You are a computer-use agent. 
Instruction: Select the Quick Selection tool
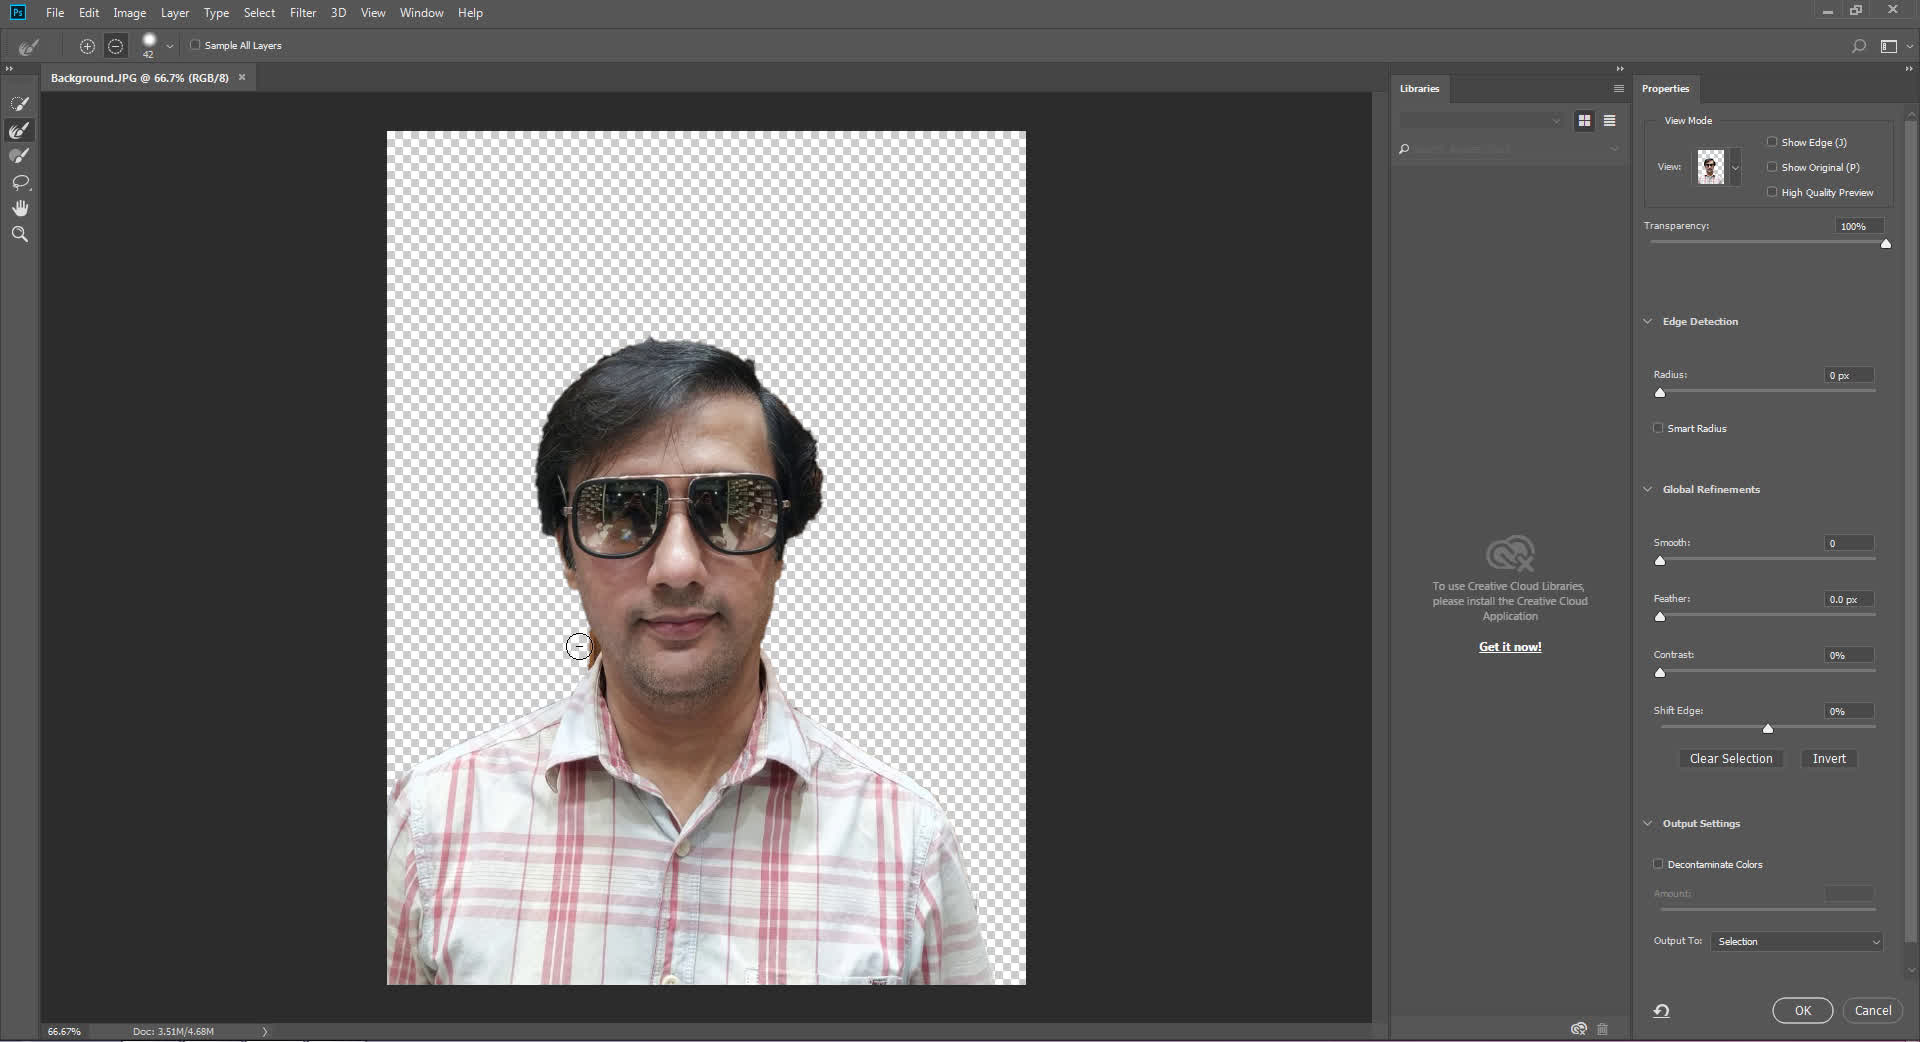click(x=19, y=103)
